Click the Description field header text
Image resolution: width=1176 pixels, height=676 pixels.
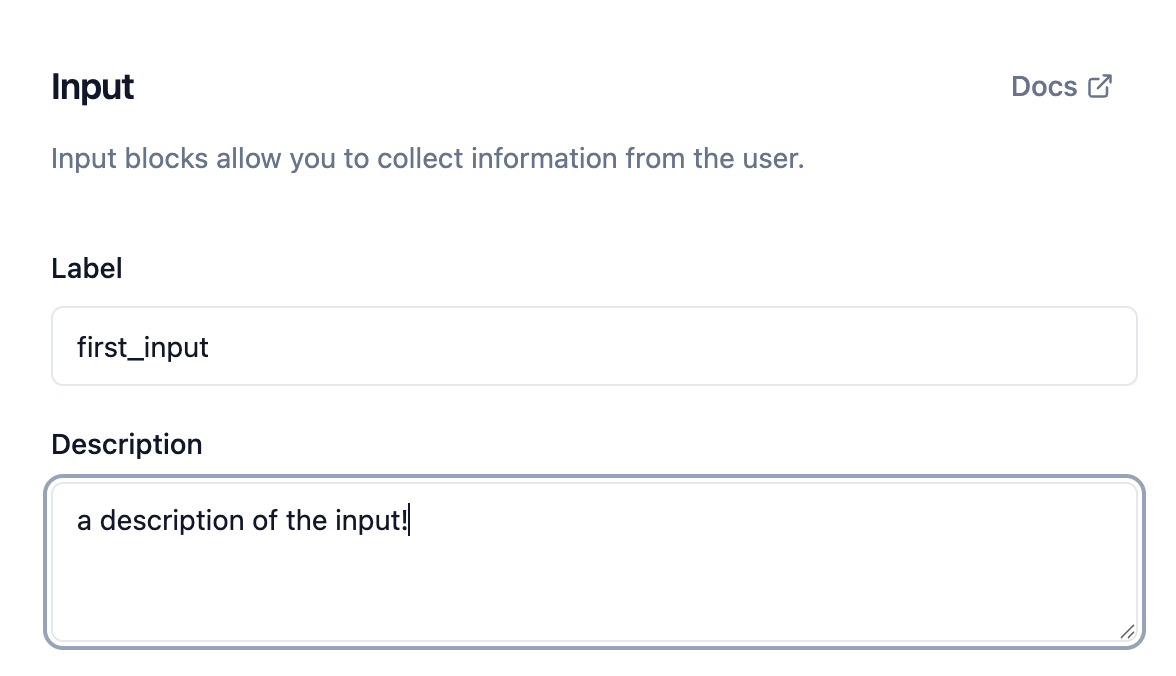click(126, 444)
